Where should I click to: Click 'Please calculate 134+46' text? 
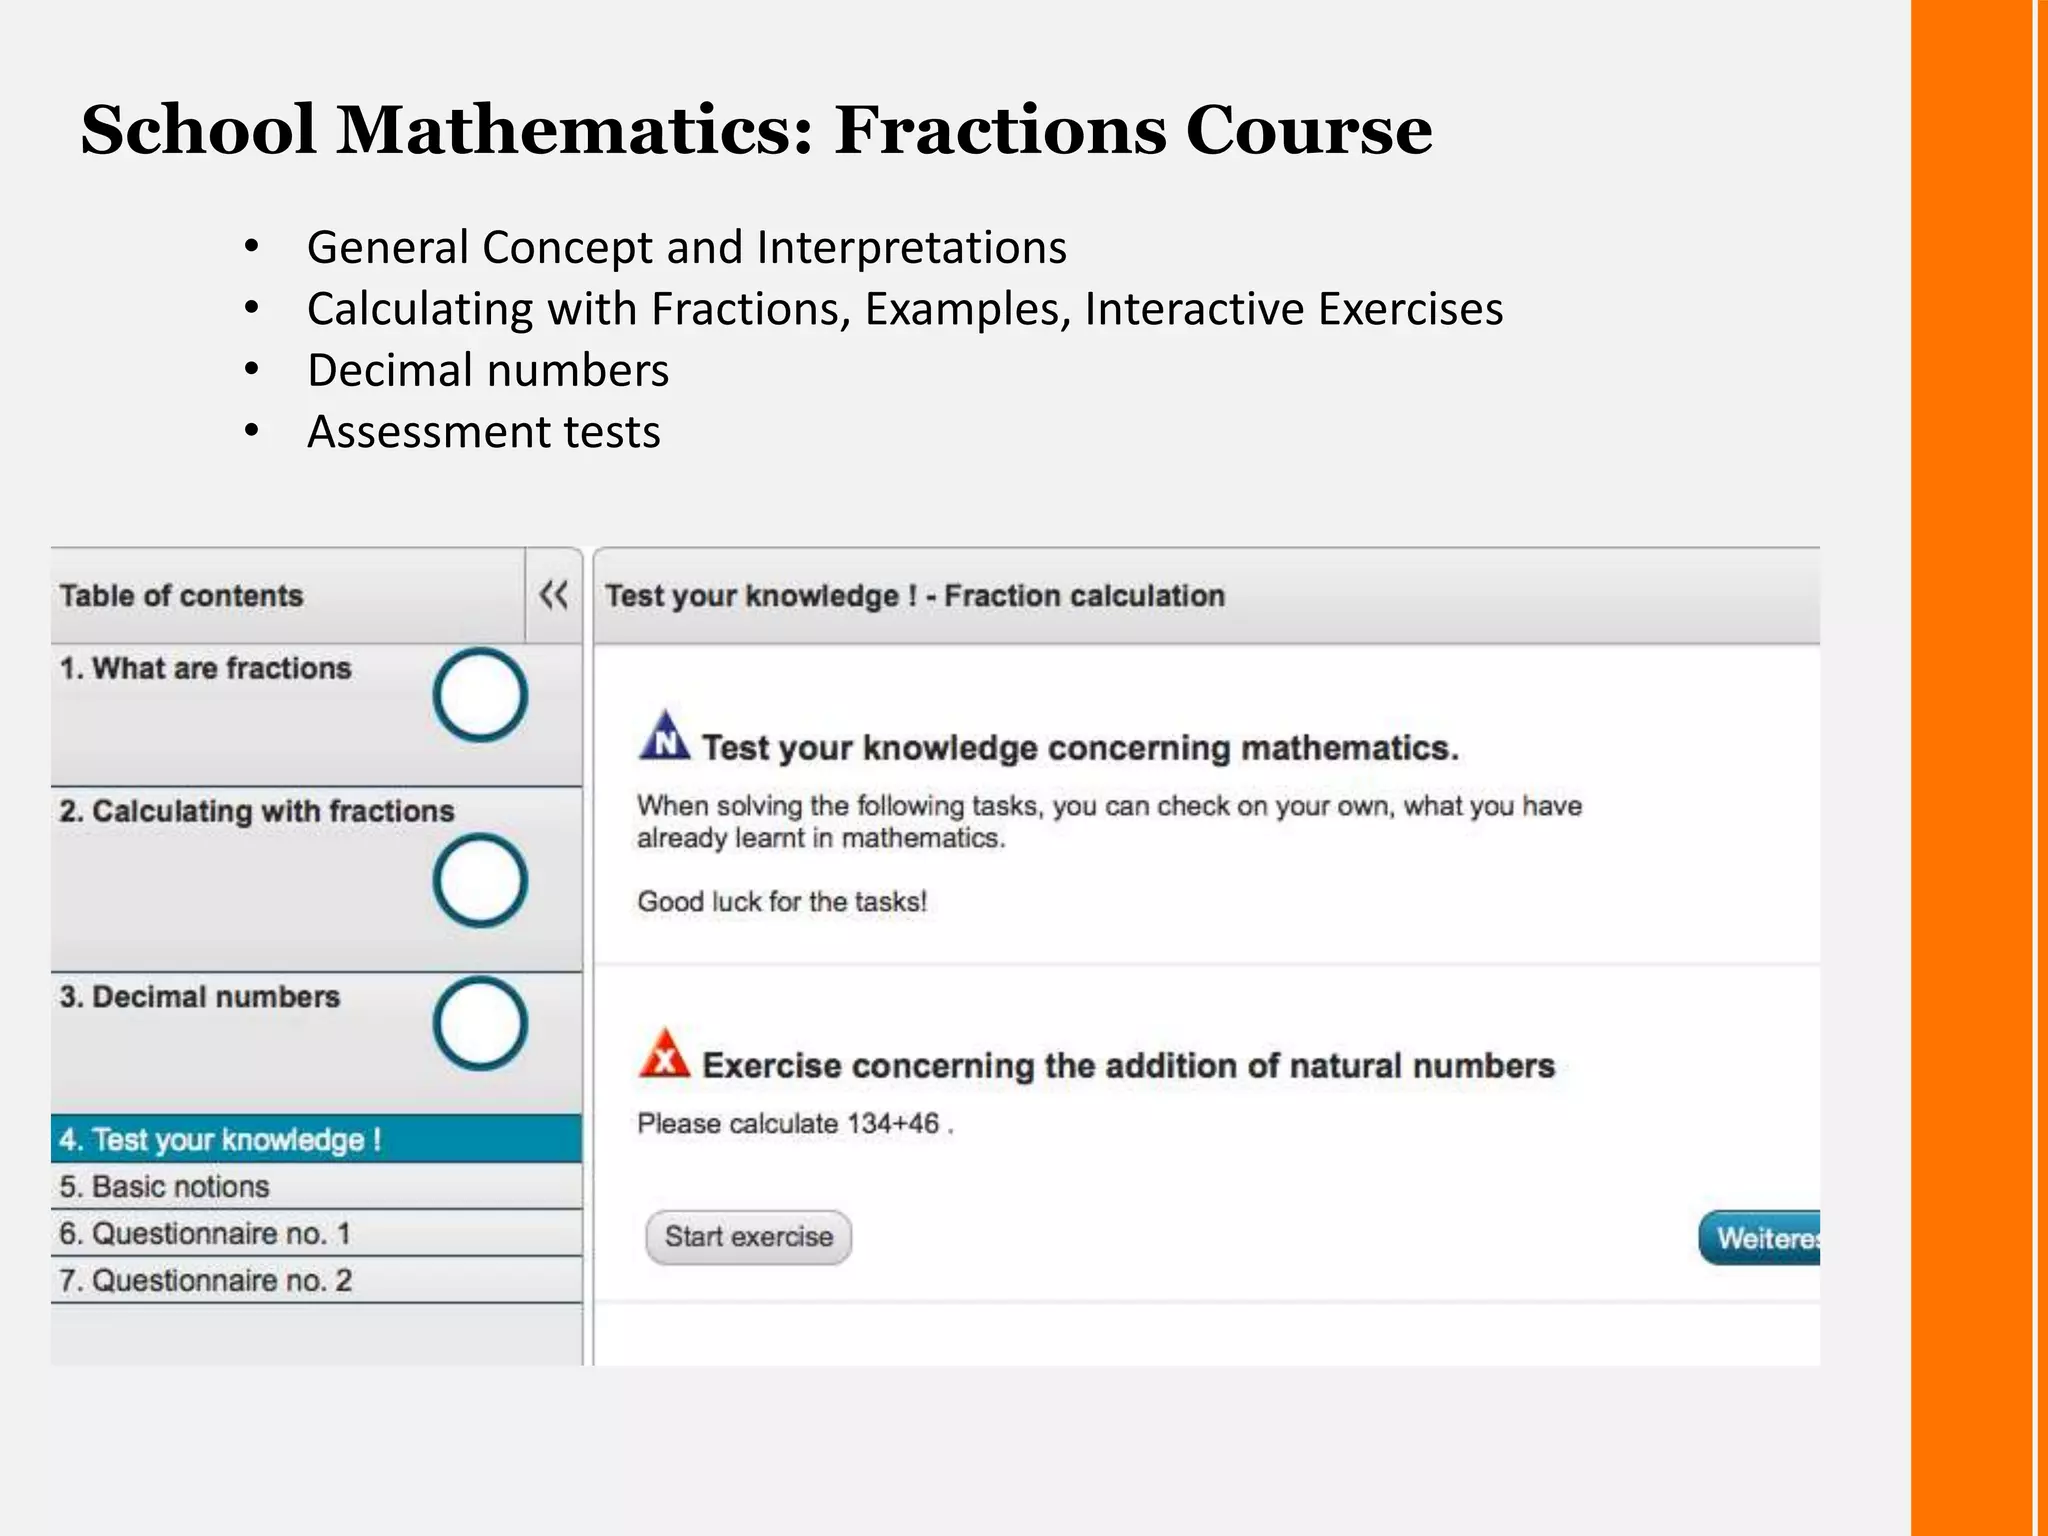pos(796,1123)
